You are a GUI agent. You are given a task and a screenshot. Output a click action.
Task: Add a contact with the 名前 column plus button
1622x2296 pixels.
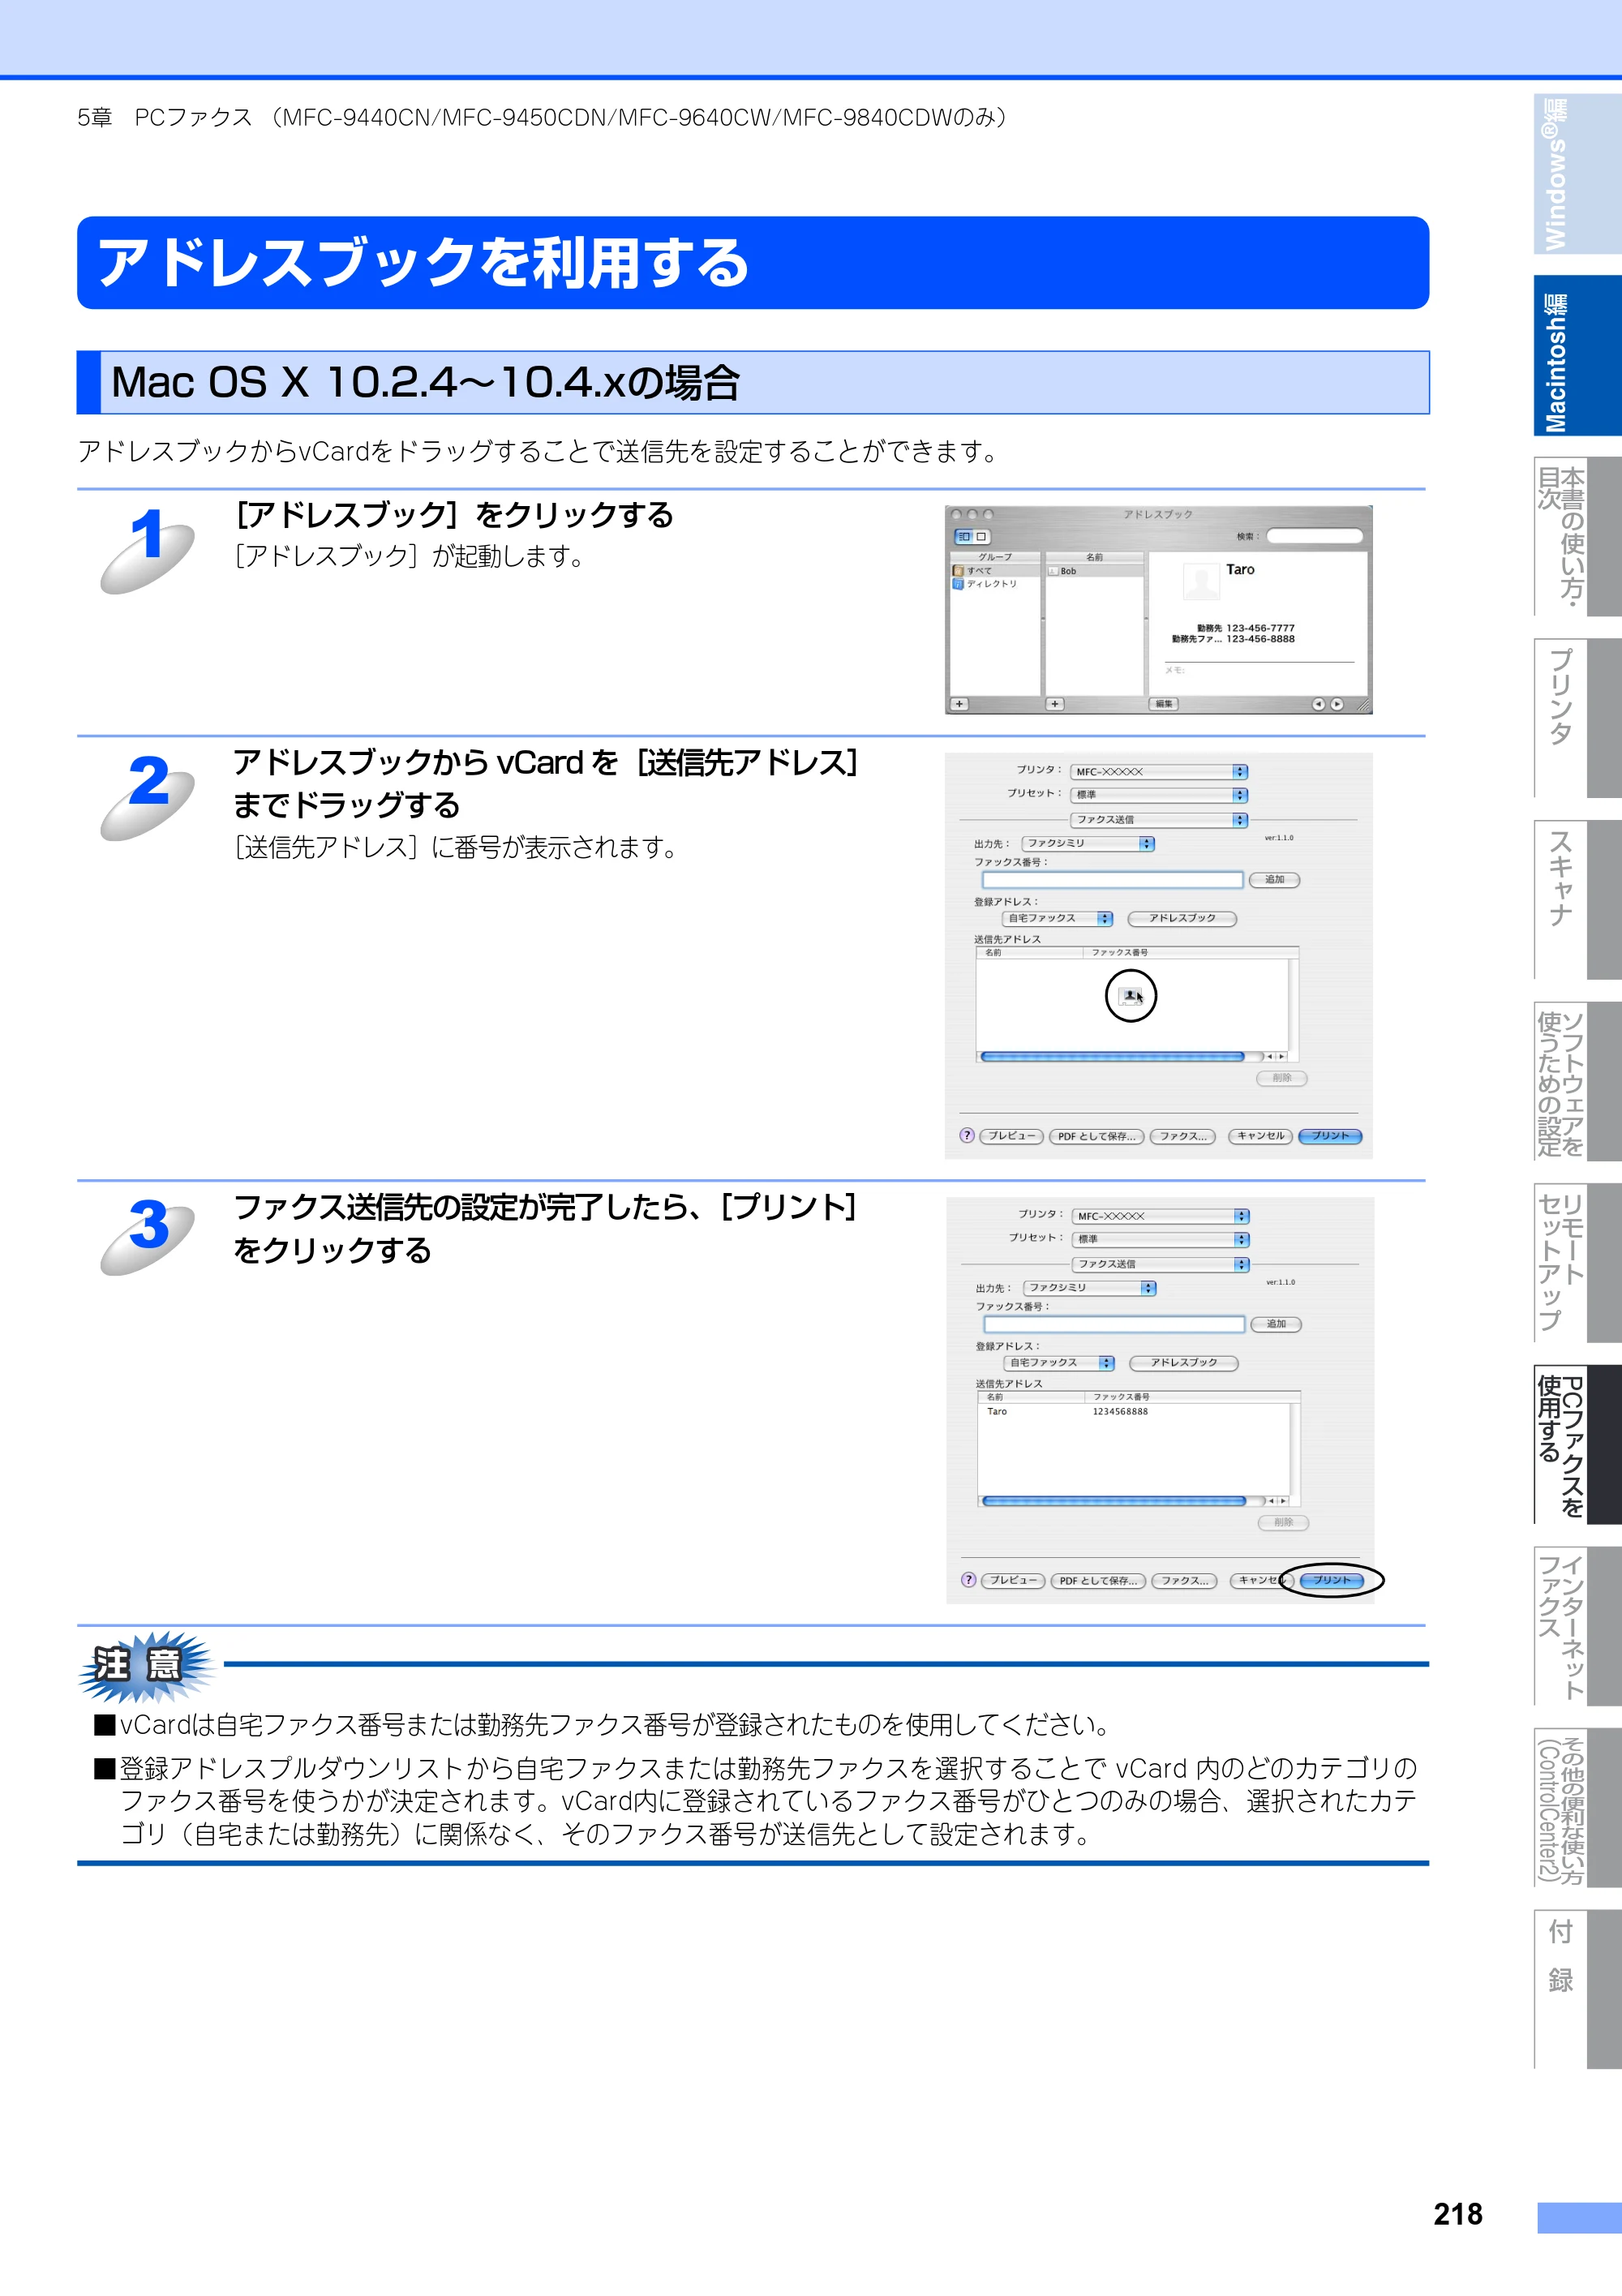1055,704
